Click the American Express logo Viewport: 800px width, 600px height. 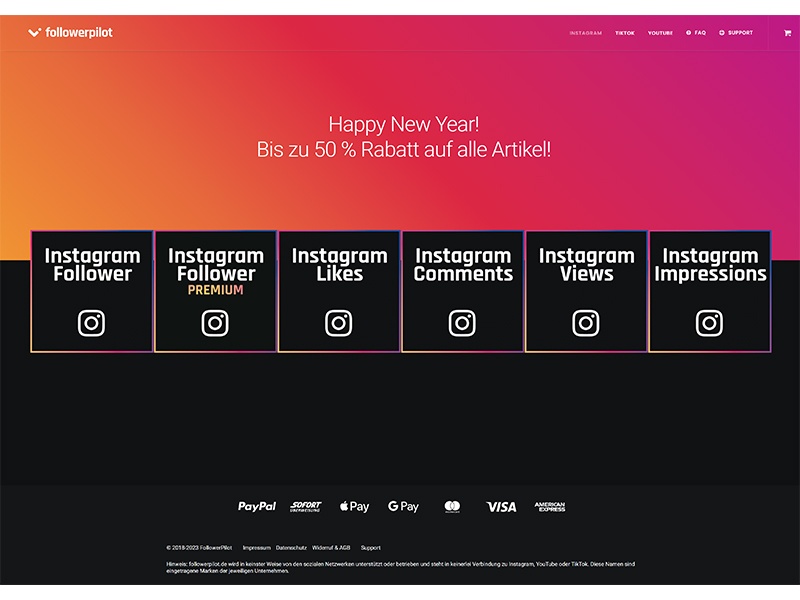pyautogui.click(x=550, y=507)
